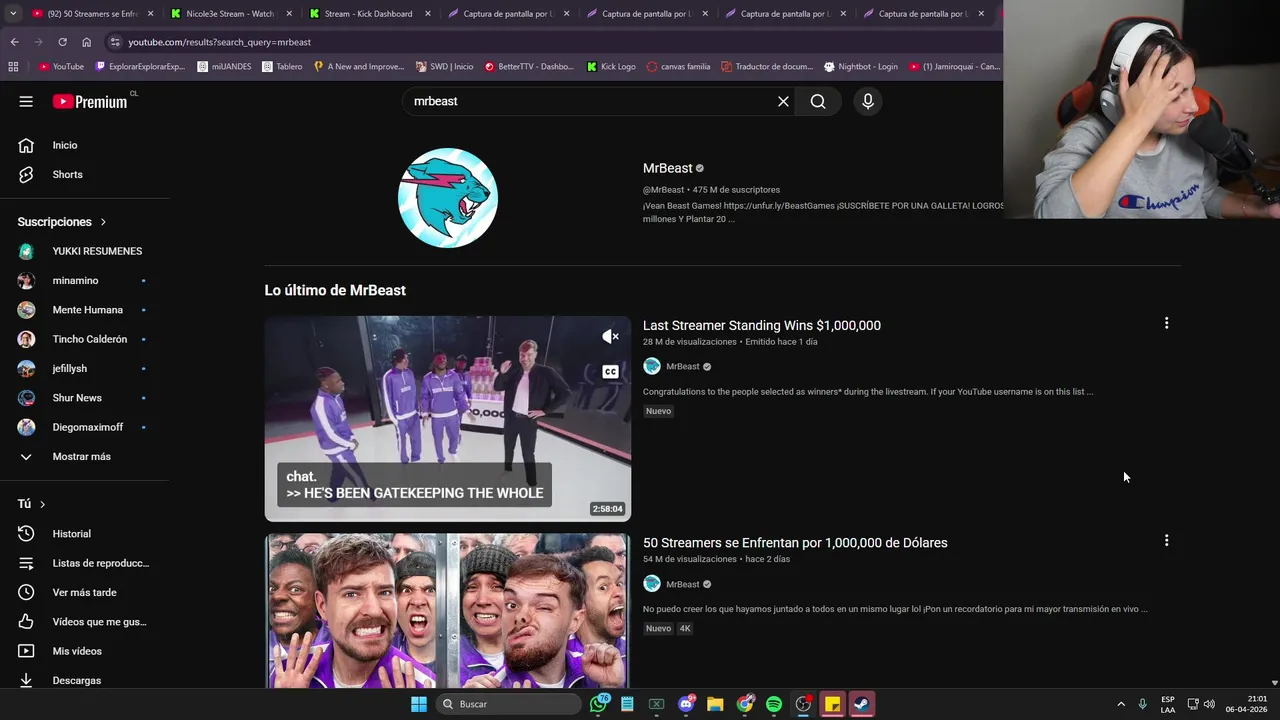
Task: Click title 50 Streamers se Enfrentan
Action: point(795,543)
